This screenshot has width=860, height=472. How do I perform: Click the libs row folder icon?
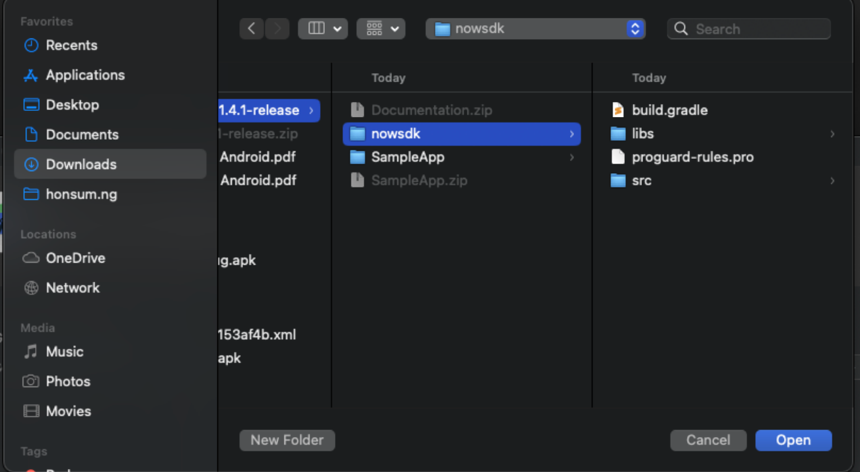[x=618, y=134]
